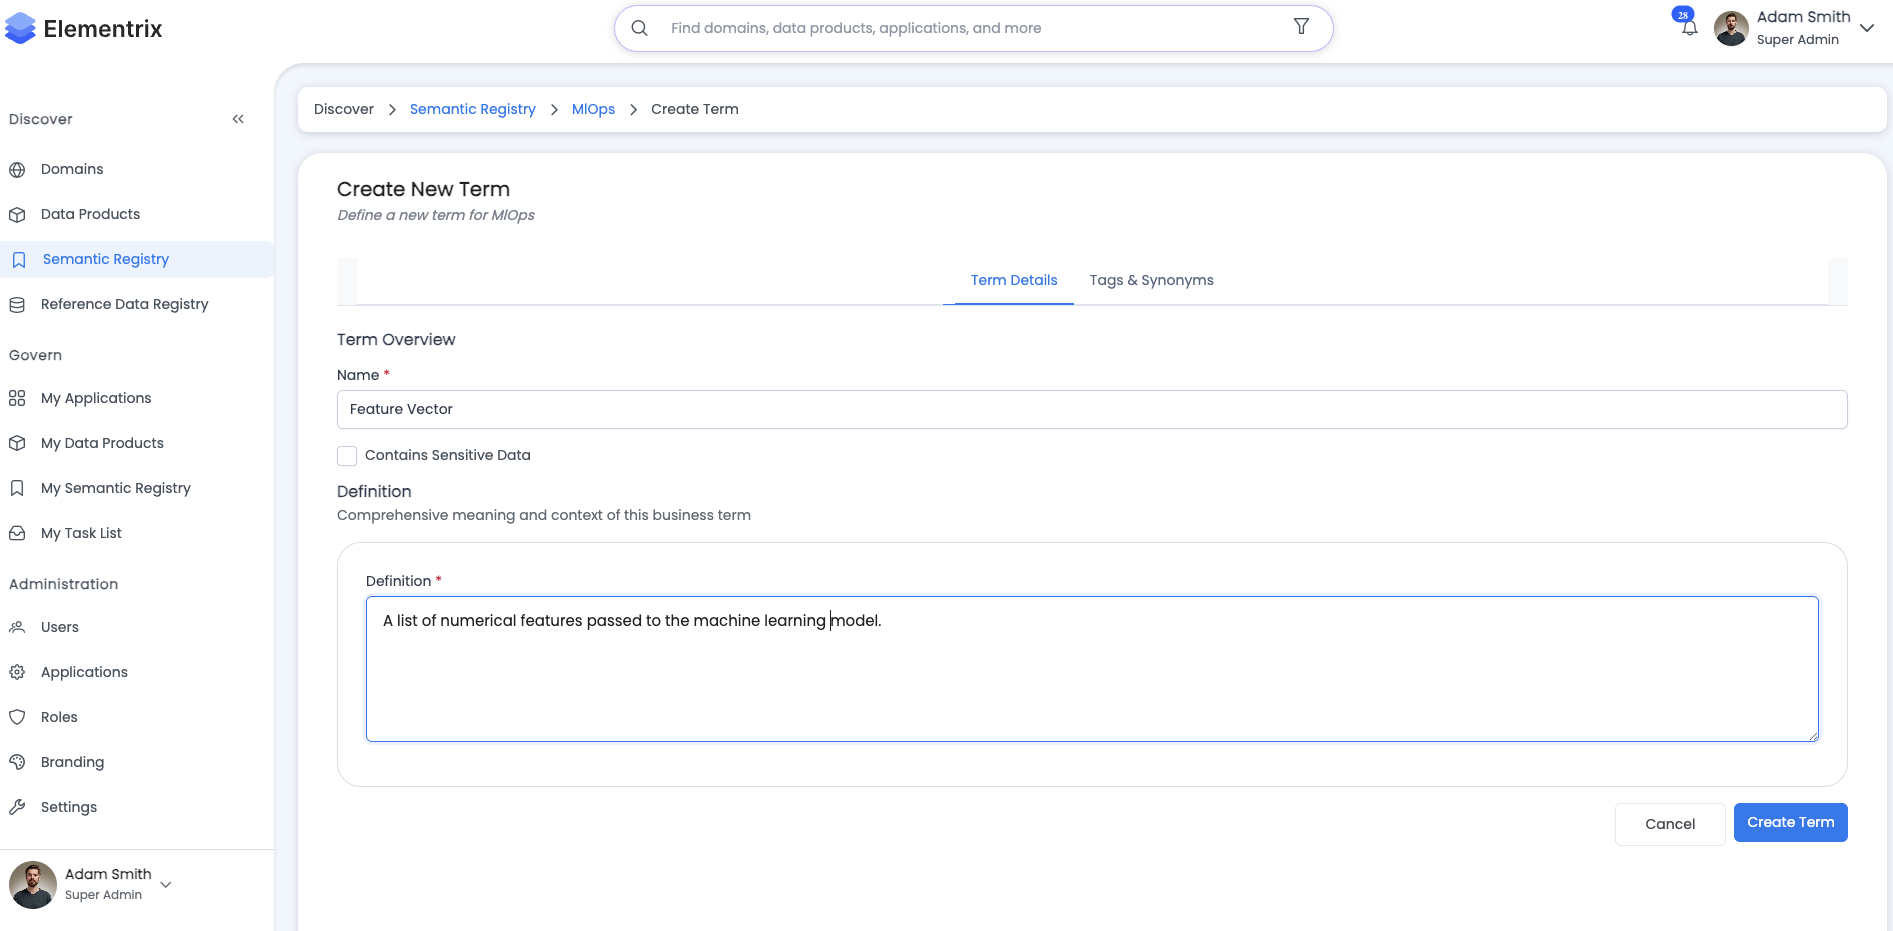This screenshot has width=1893, height=931.
Task: Expand the Adam Smith profile menu
Action: 1868,28
